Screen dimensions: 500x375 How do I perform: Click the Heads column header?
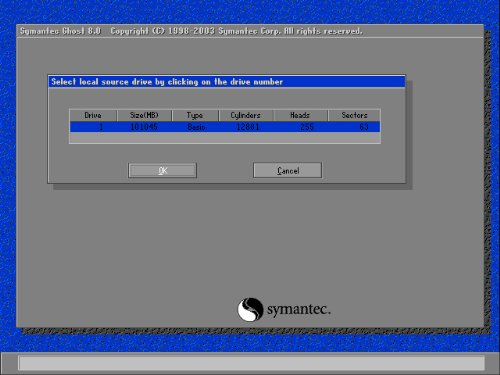[301, 115]
